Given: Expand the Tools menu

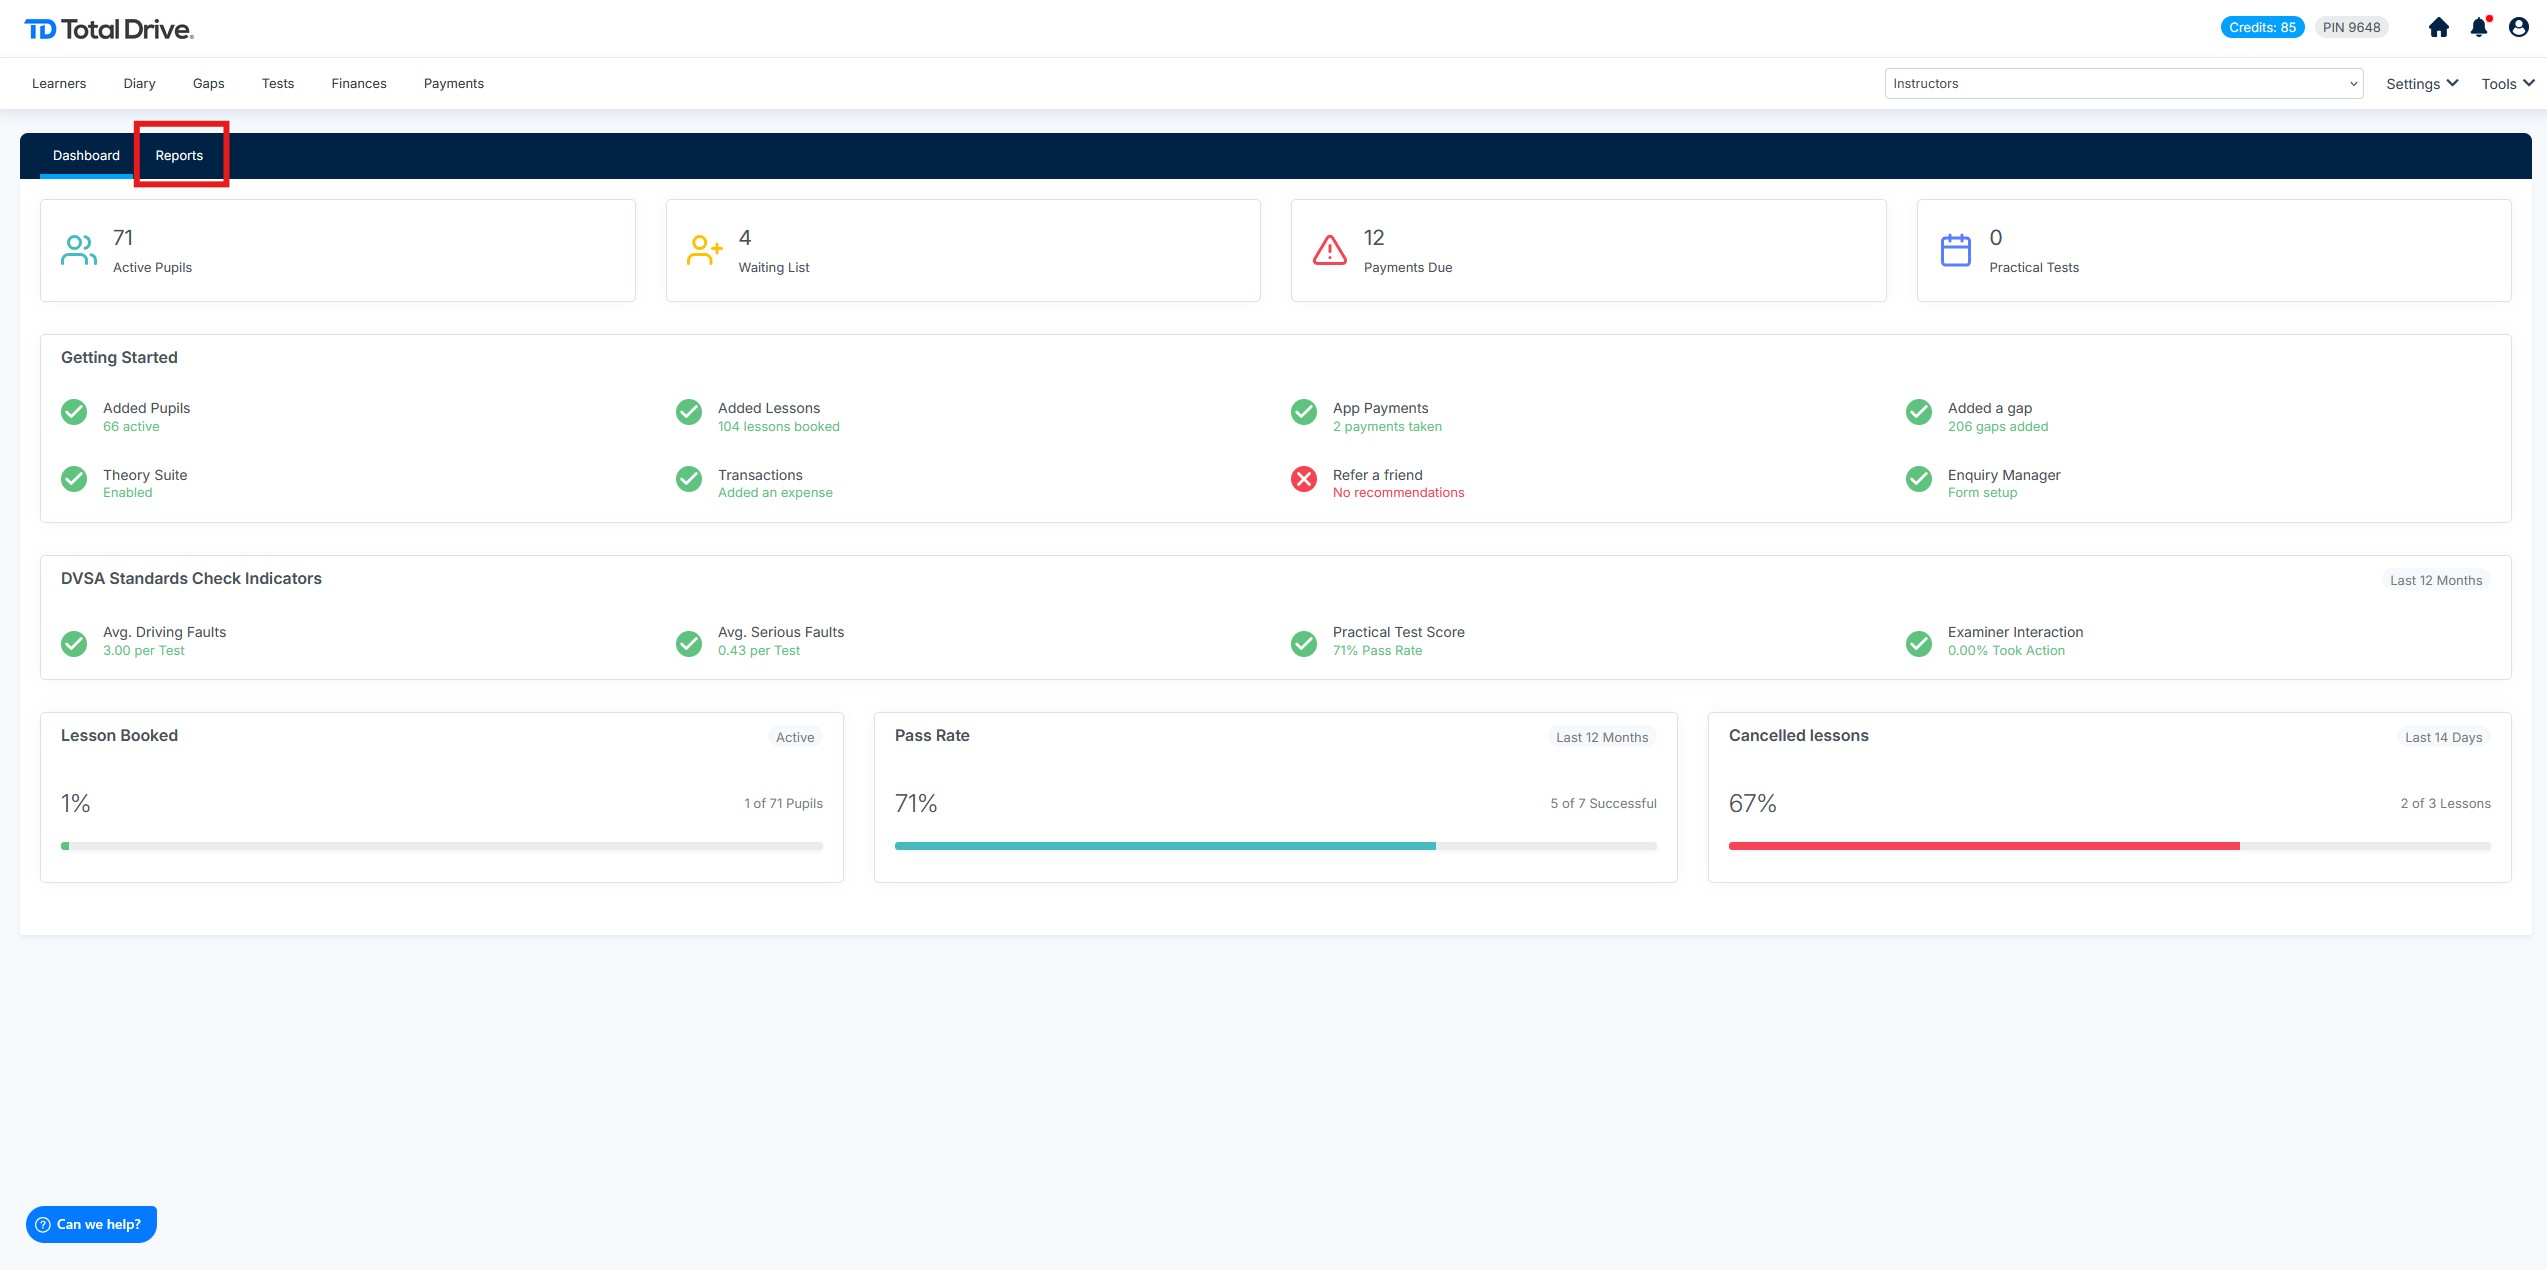Looking at the screenshot, I should tap(2507, 84).
